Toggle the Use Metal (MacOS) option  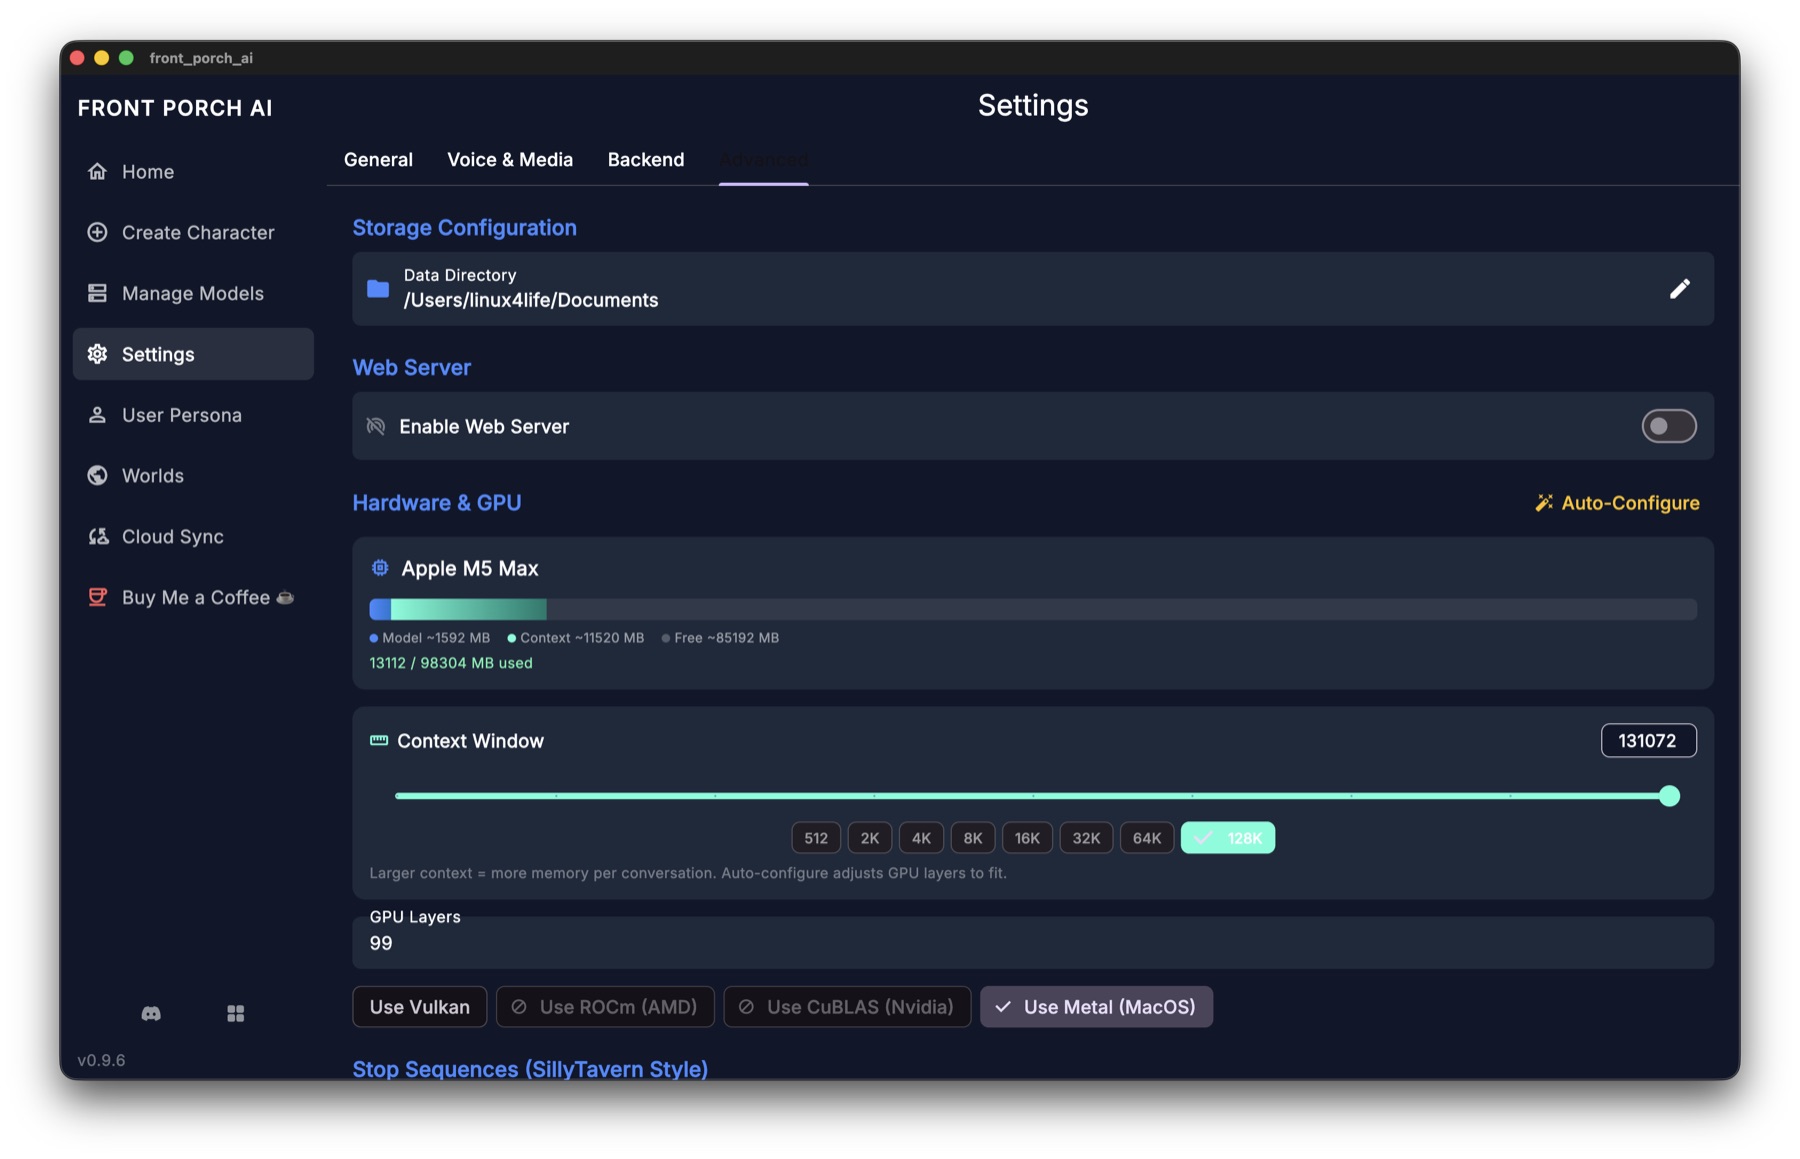1096,1007
